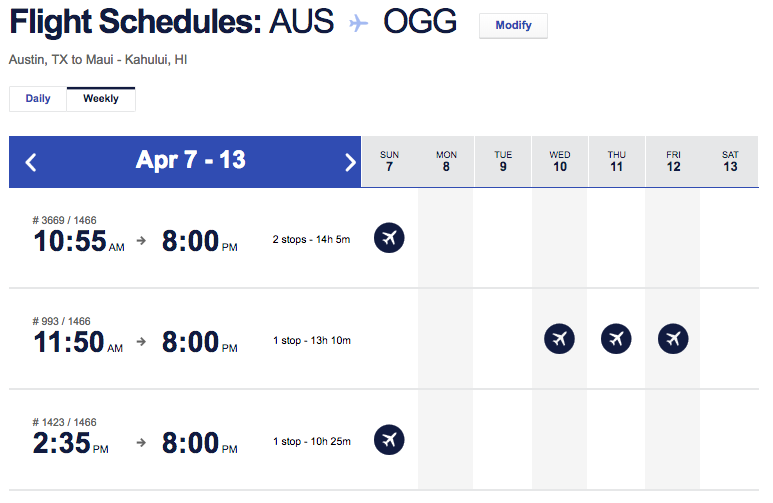The height and width of the screenshot is (503, 773).
Task: Click the Modify button
Action: 513,25
